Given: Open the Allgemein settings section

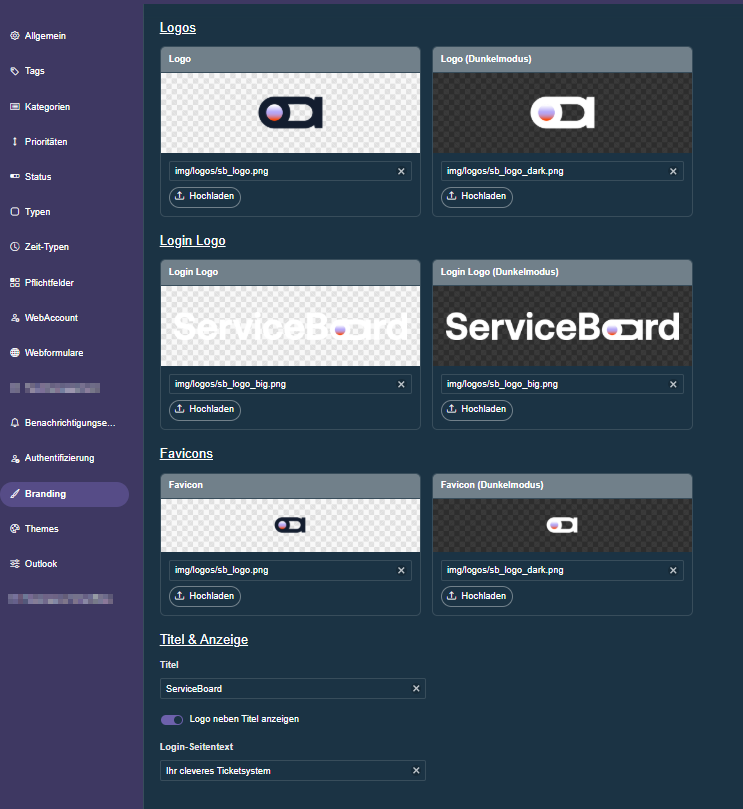Looking at the screenshot, I should click(x=45, y=36).
